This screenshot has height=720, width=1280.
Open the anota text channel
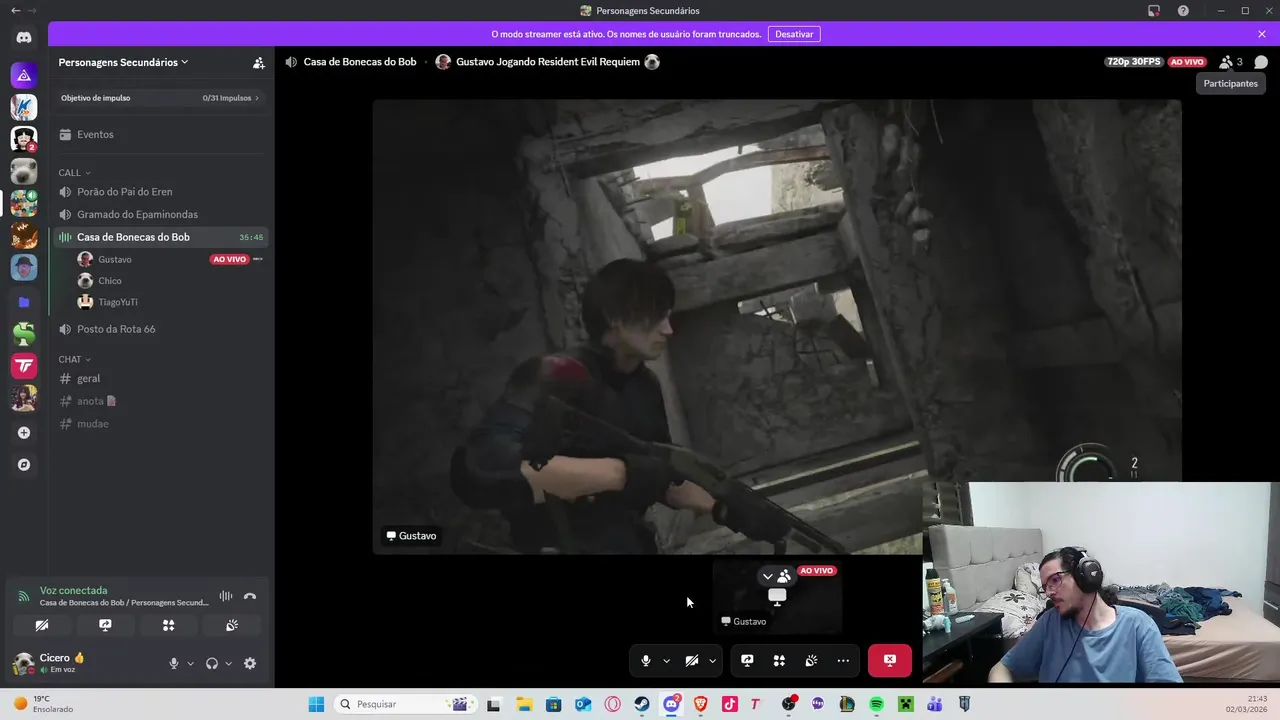click(x=160, y=401)
